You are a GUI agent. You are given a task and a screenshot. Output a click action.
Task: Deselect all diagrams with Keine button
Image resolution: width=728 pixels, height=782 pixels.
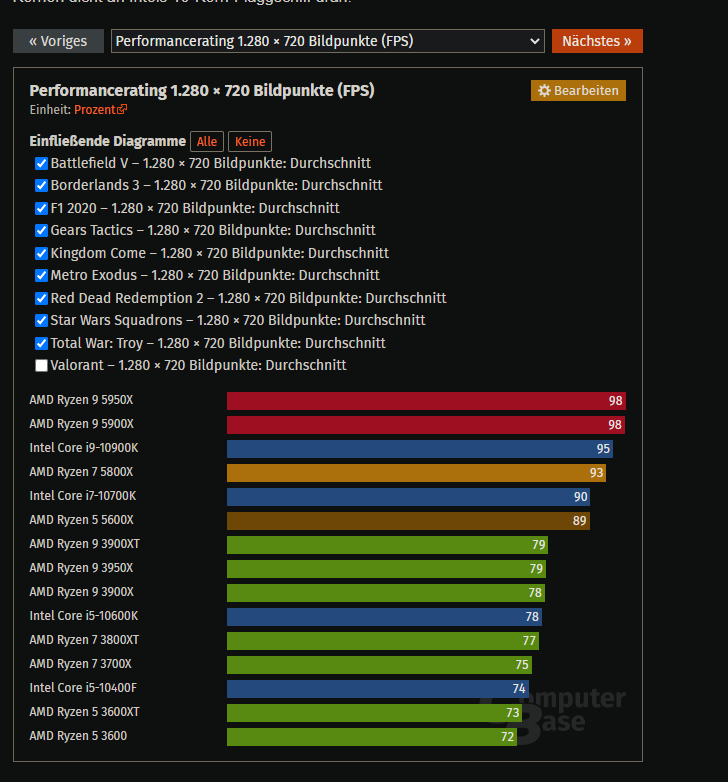point(250,142)
